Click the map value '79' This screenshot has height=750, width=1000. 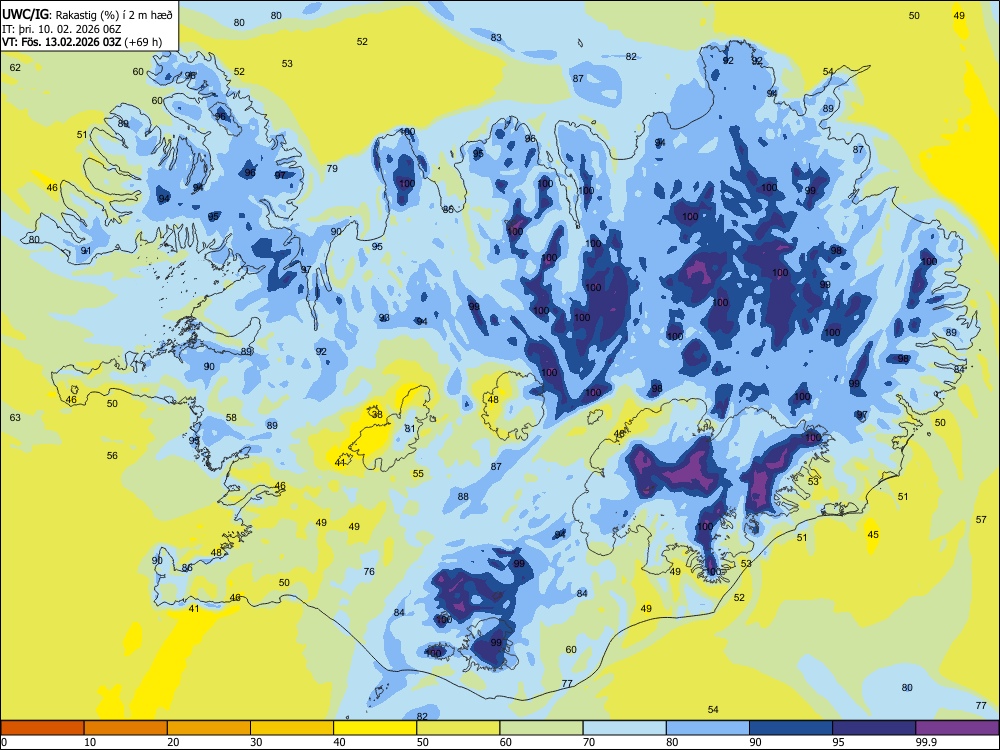point(332,169)
